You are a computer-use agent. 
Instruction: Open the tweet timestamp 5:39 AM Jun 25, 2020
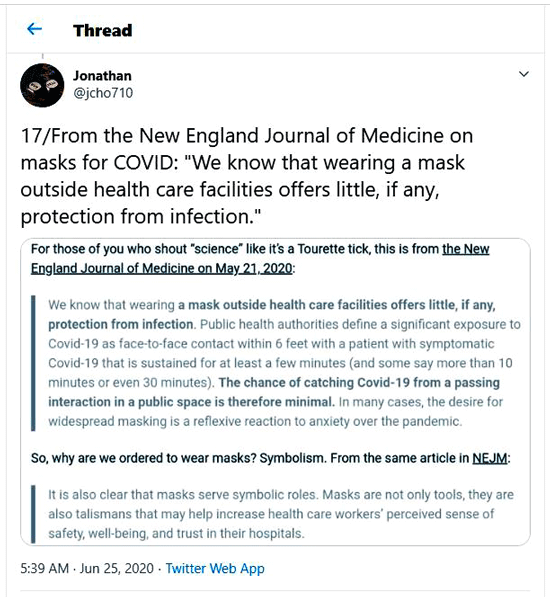[x=87, y=568]
